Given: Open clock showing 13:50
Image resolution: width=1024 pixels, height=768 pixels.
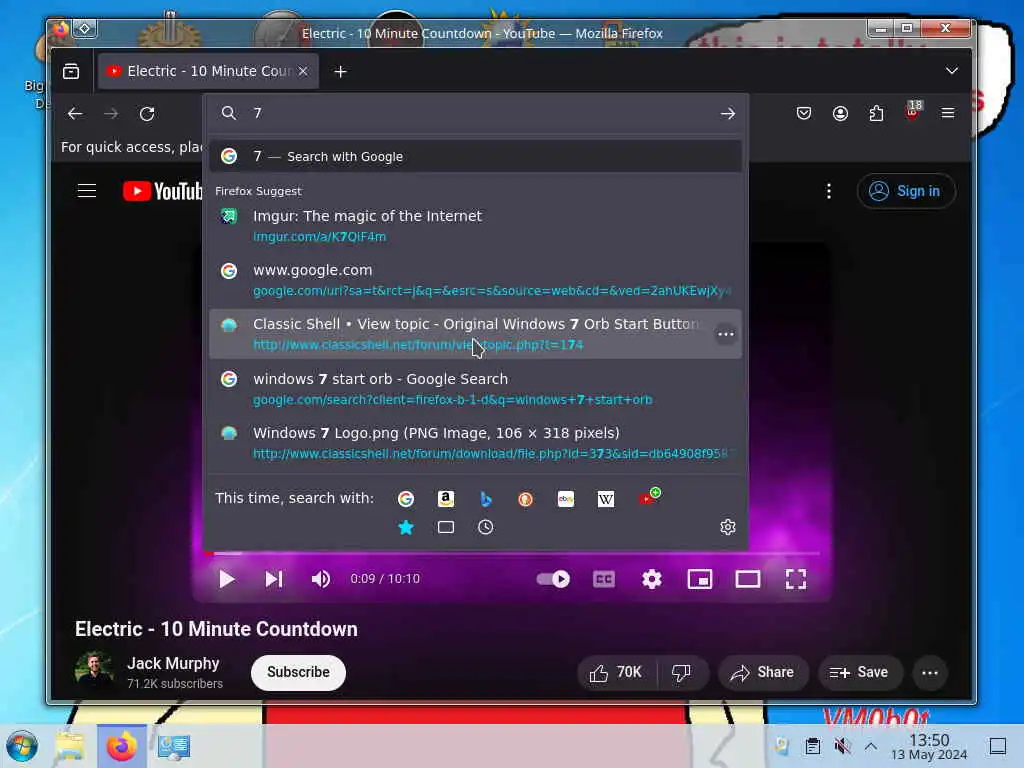Looking at the screenshot, I should click(929, 746).
